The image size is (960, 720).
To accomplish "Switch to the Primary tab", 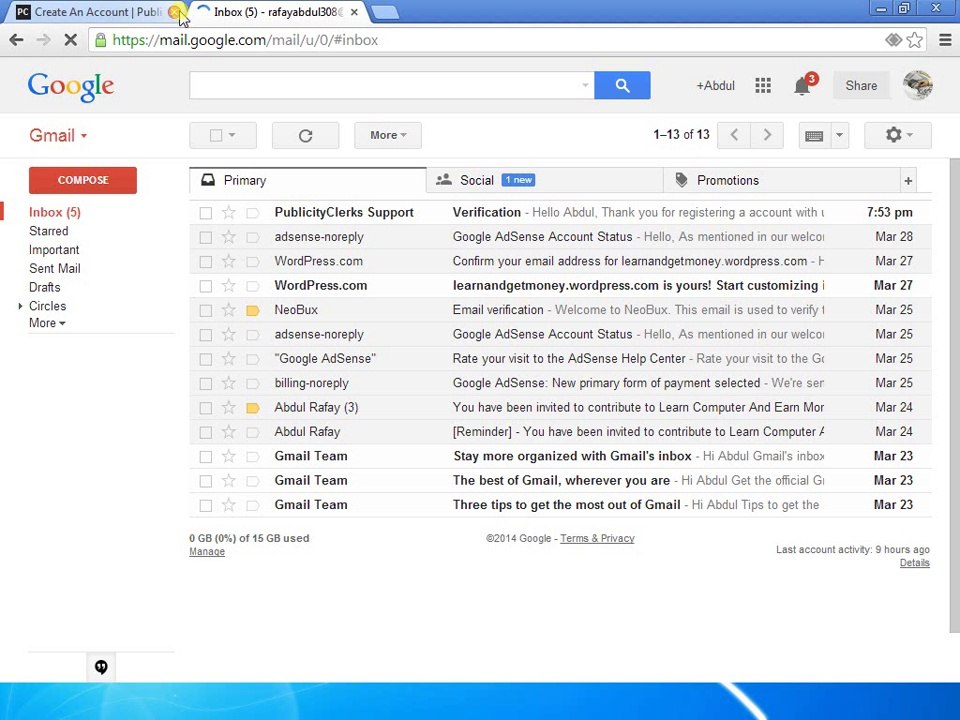I will (x=307, y=181).
